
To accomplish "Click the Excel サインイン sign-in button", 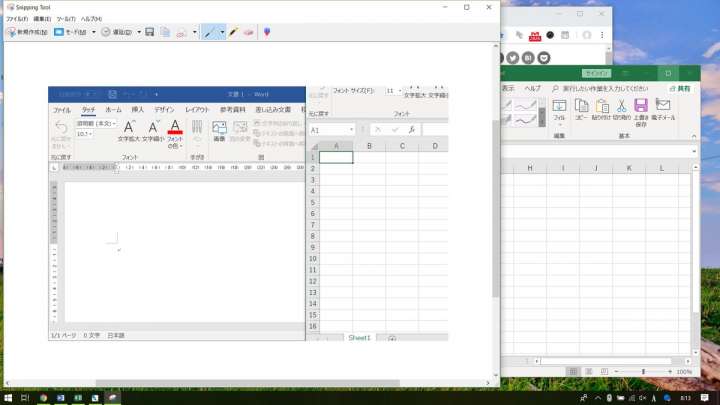I will pos(596,73).
